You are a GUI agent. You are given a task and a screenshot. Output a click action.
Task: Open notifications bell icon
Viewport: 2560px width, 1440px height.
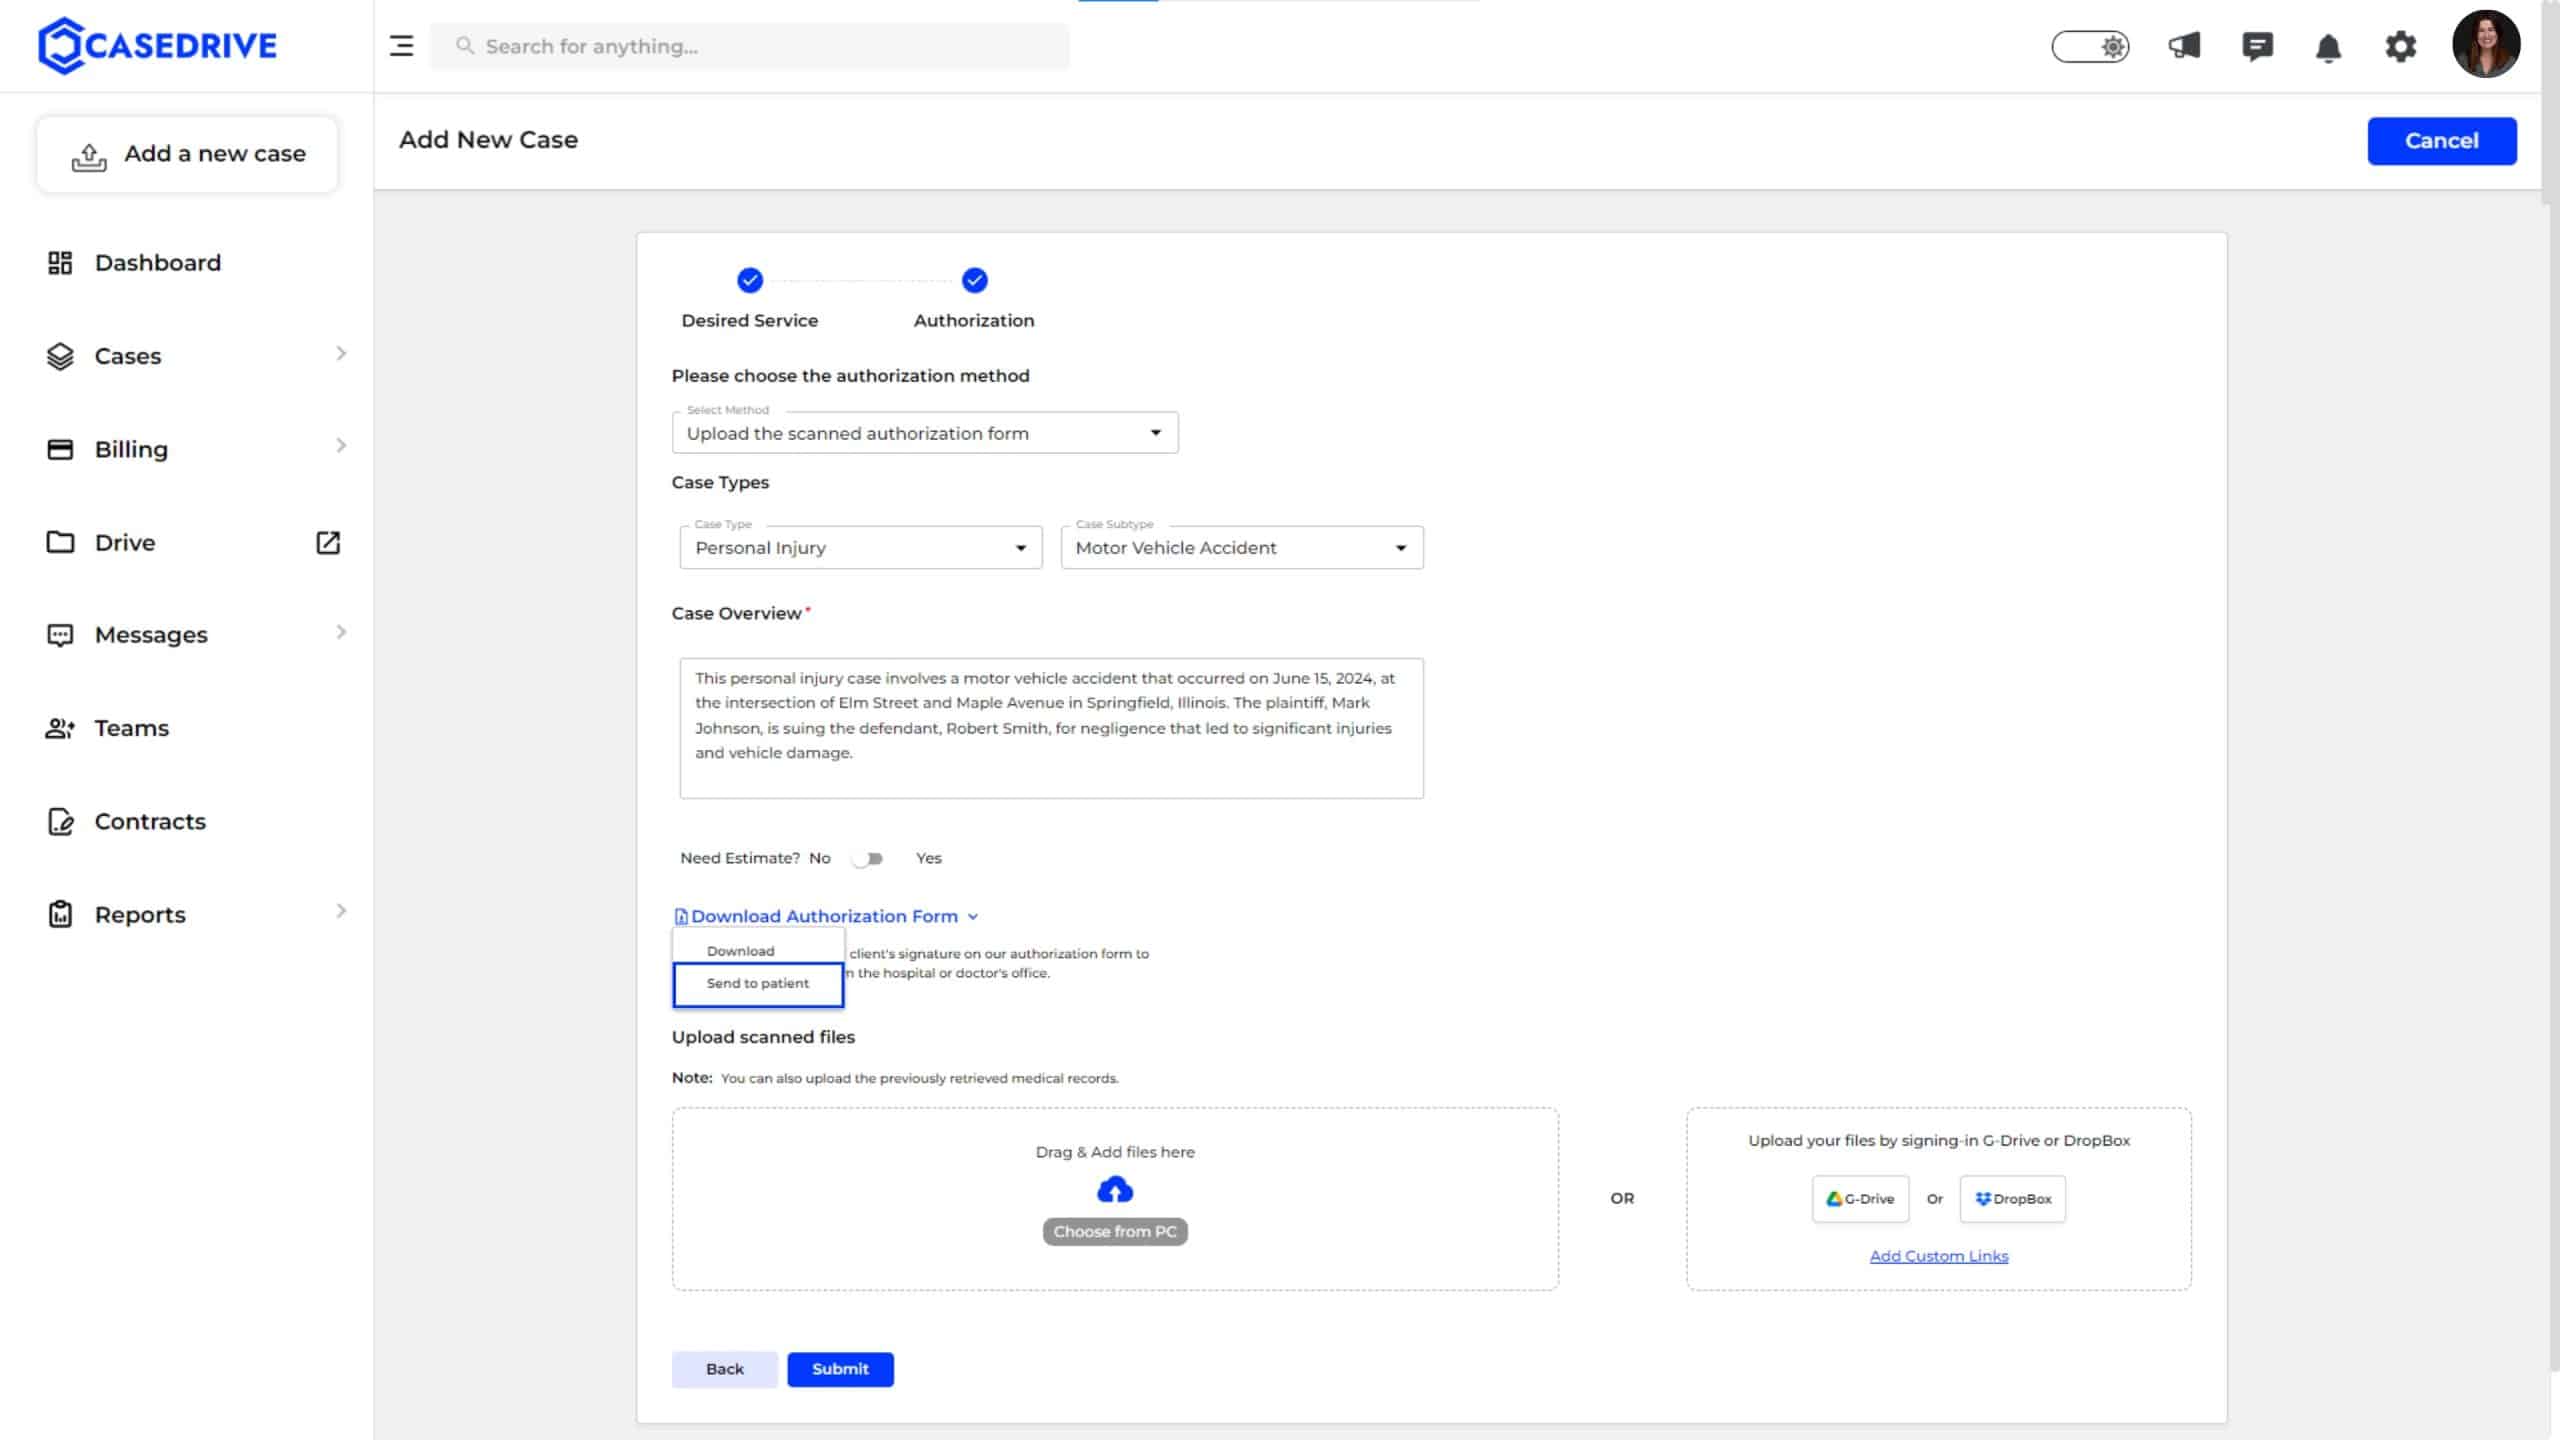2328,47
